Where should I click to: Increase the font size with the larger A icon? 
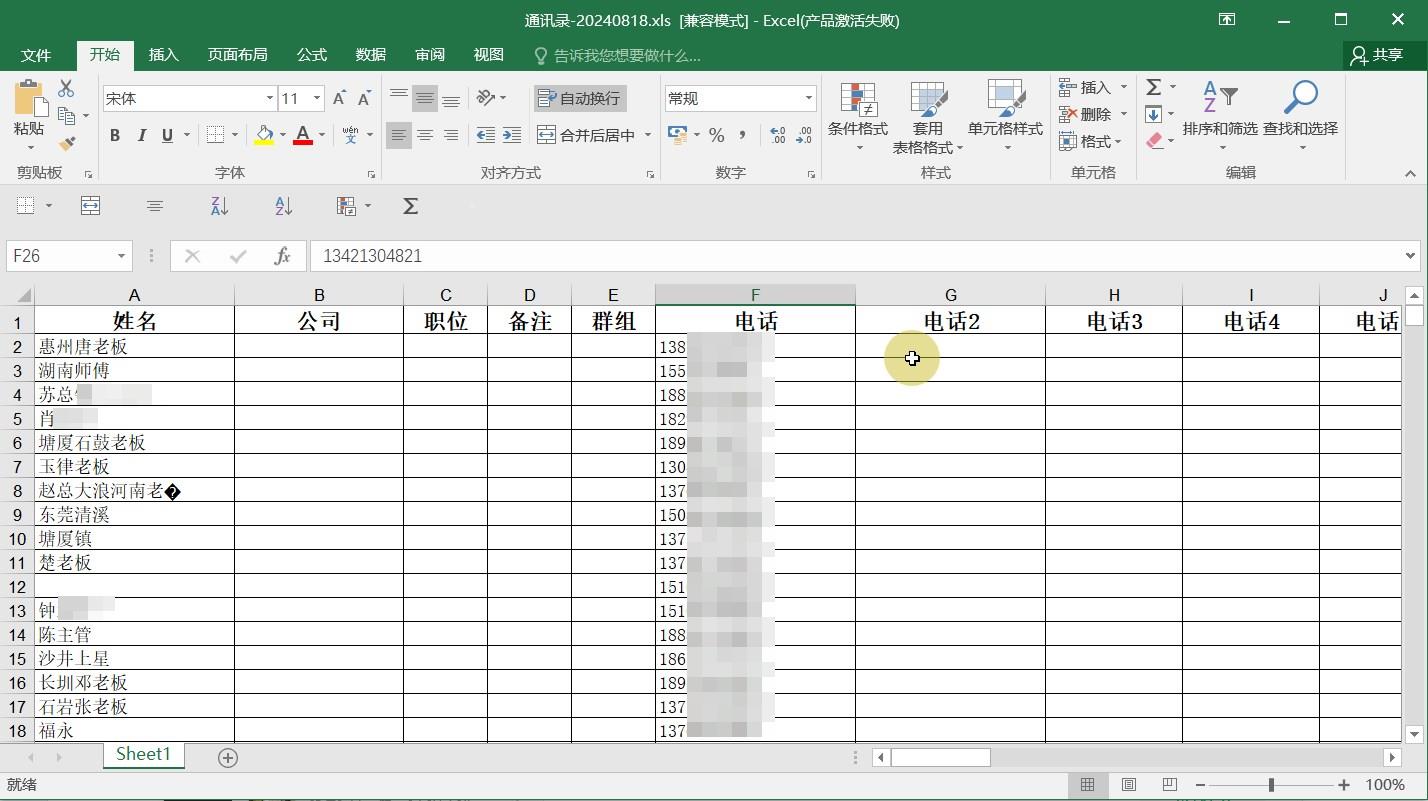point(339,98)
